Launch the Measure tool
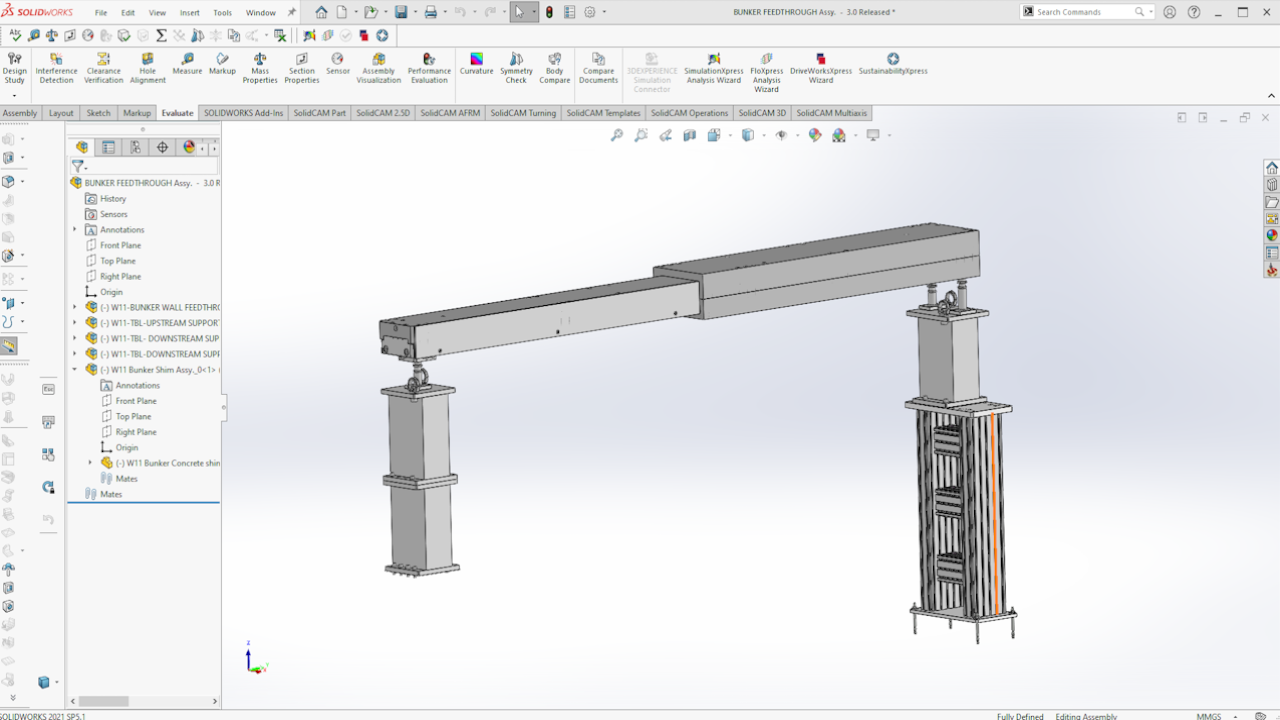This screenshot has height=720, width=1280. (x=187, y=64)
